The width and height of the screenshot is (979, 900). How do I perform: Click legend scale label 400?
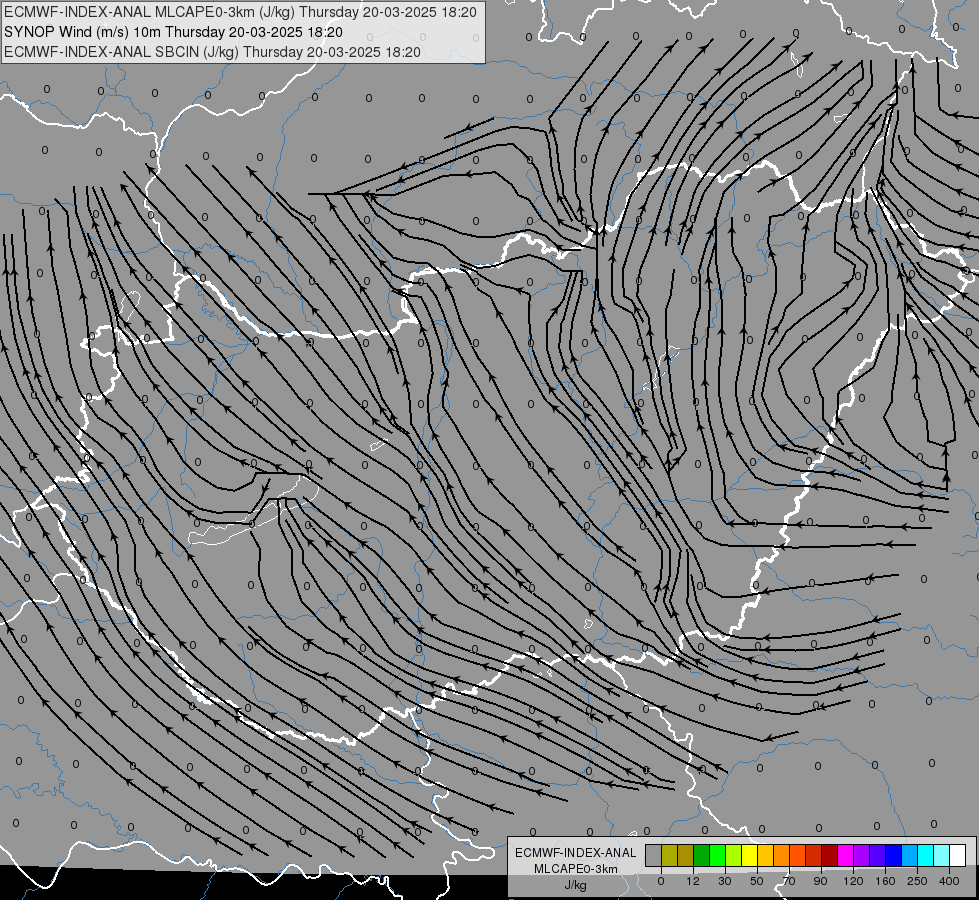pyautogui.click(x=949, y=881)
